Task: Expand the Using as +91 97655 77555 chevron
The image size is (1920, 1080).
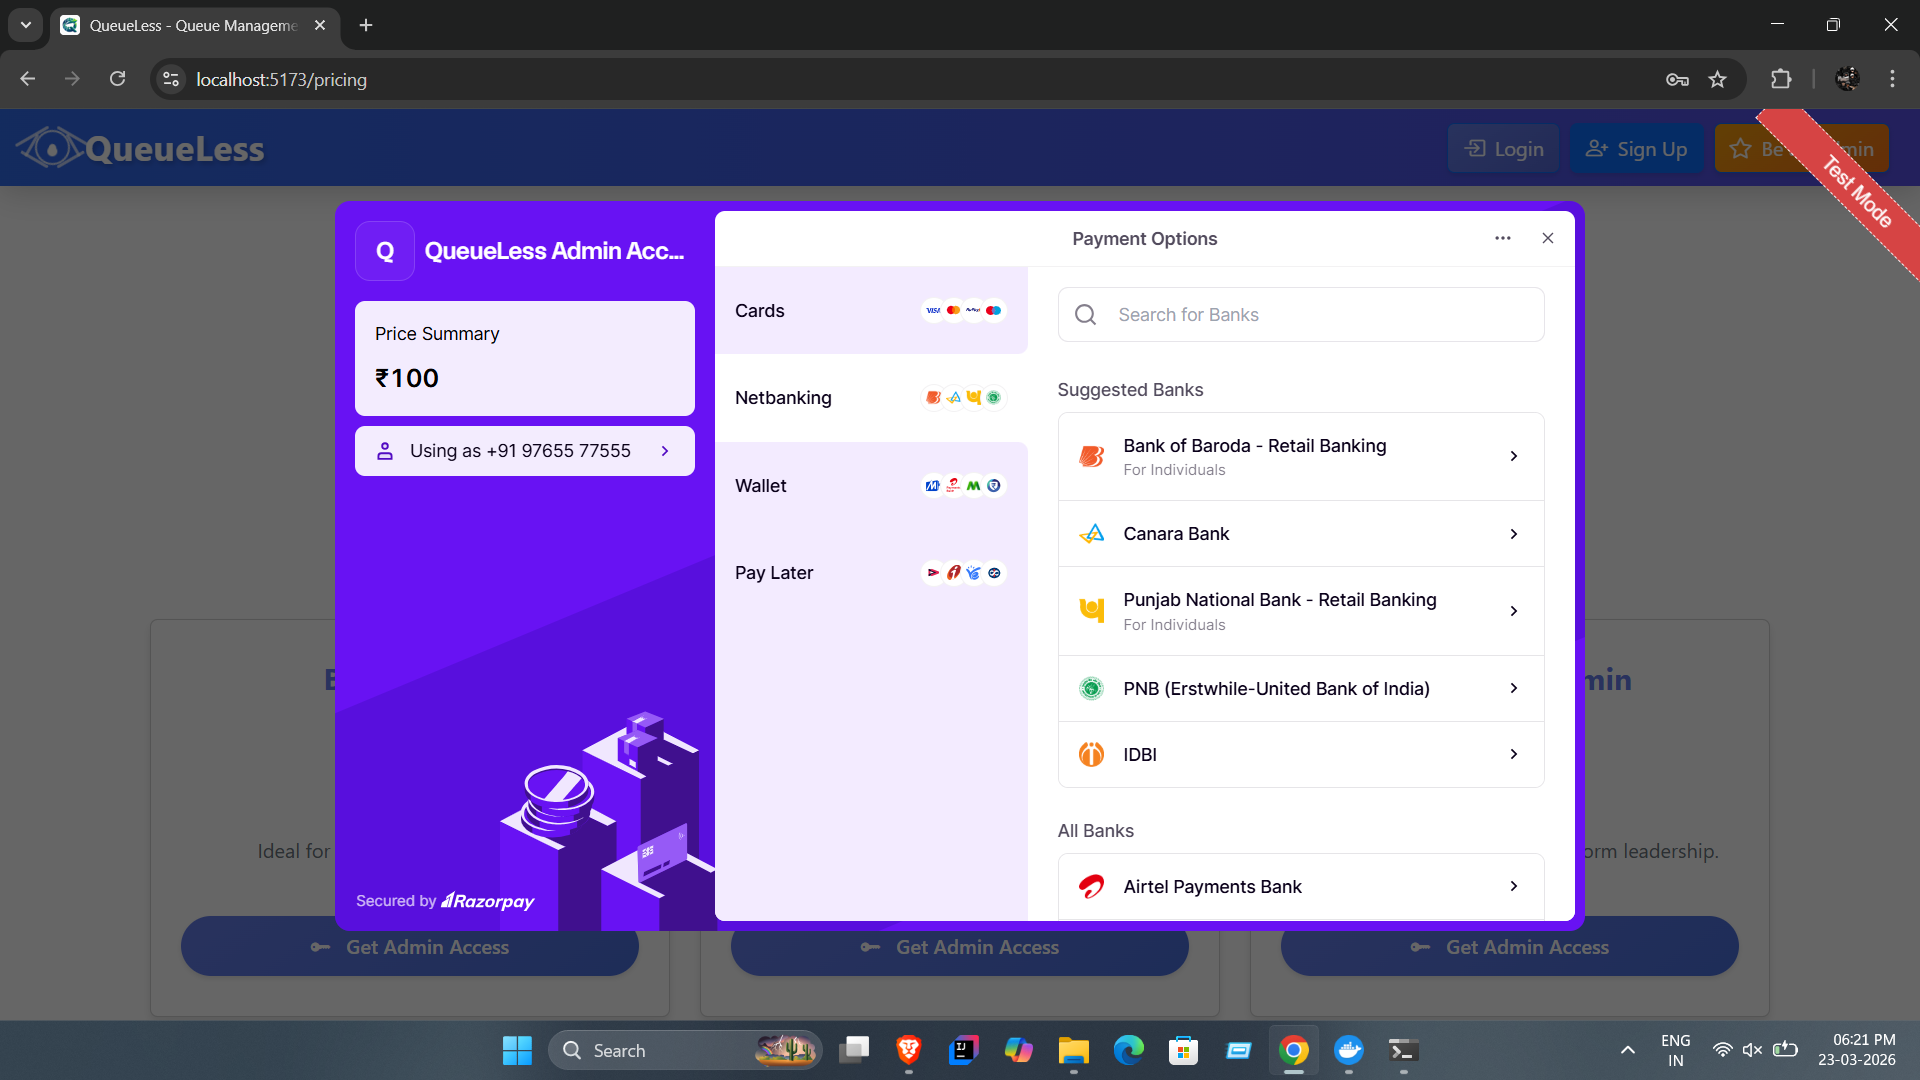Action: (x=665, y=451)
